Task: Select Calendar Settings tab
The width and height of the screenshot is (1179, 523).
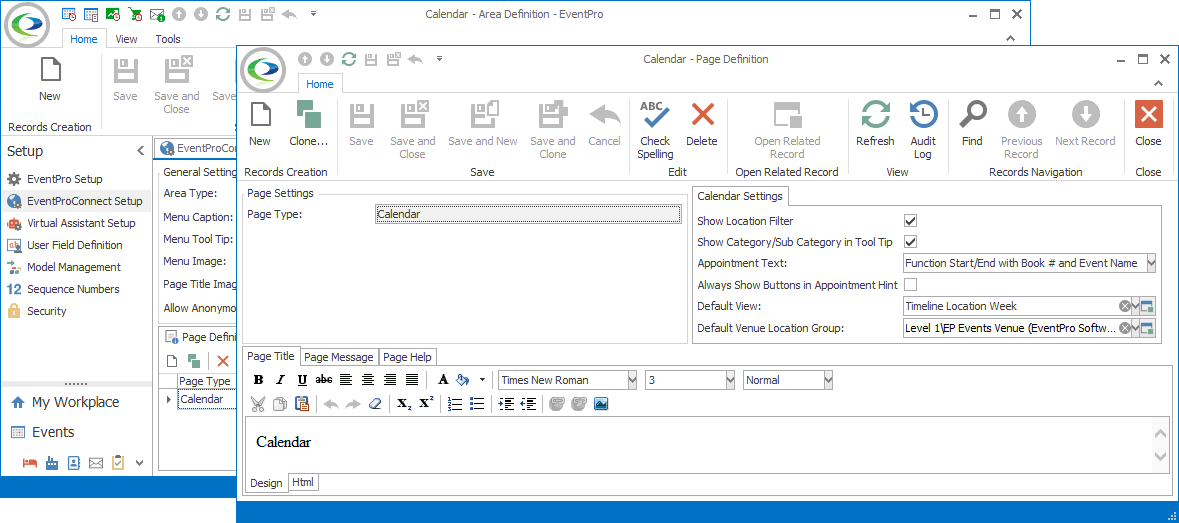Action: tap(740, 196)
